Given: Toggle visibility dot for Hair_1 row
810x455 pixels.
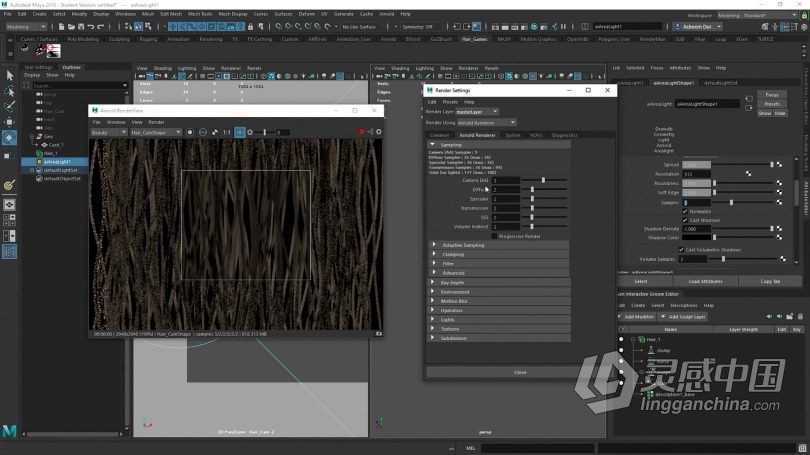Looking at the screenshot, I should [x=621, y=339].
